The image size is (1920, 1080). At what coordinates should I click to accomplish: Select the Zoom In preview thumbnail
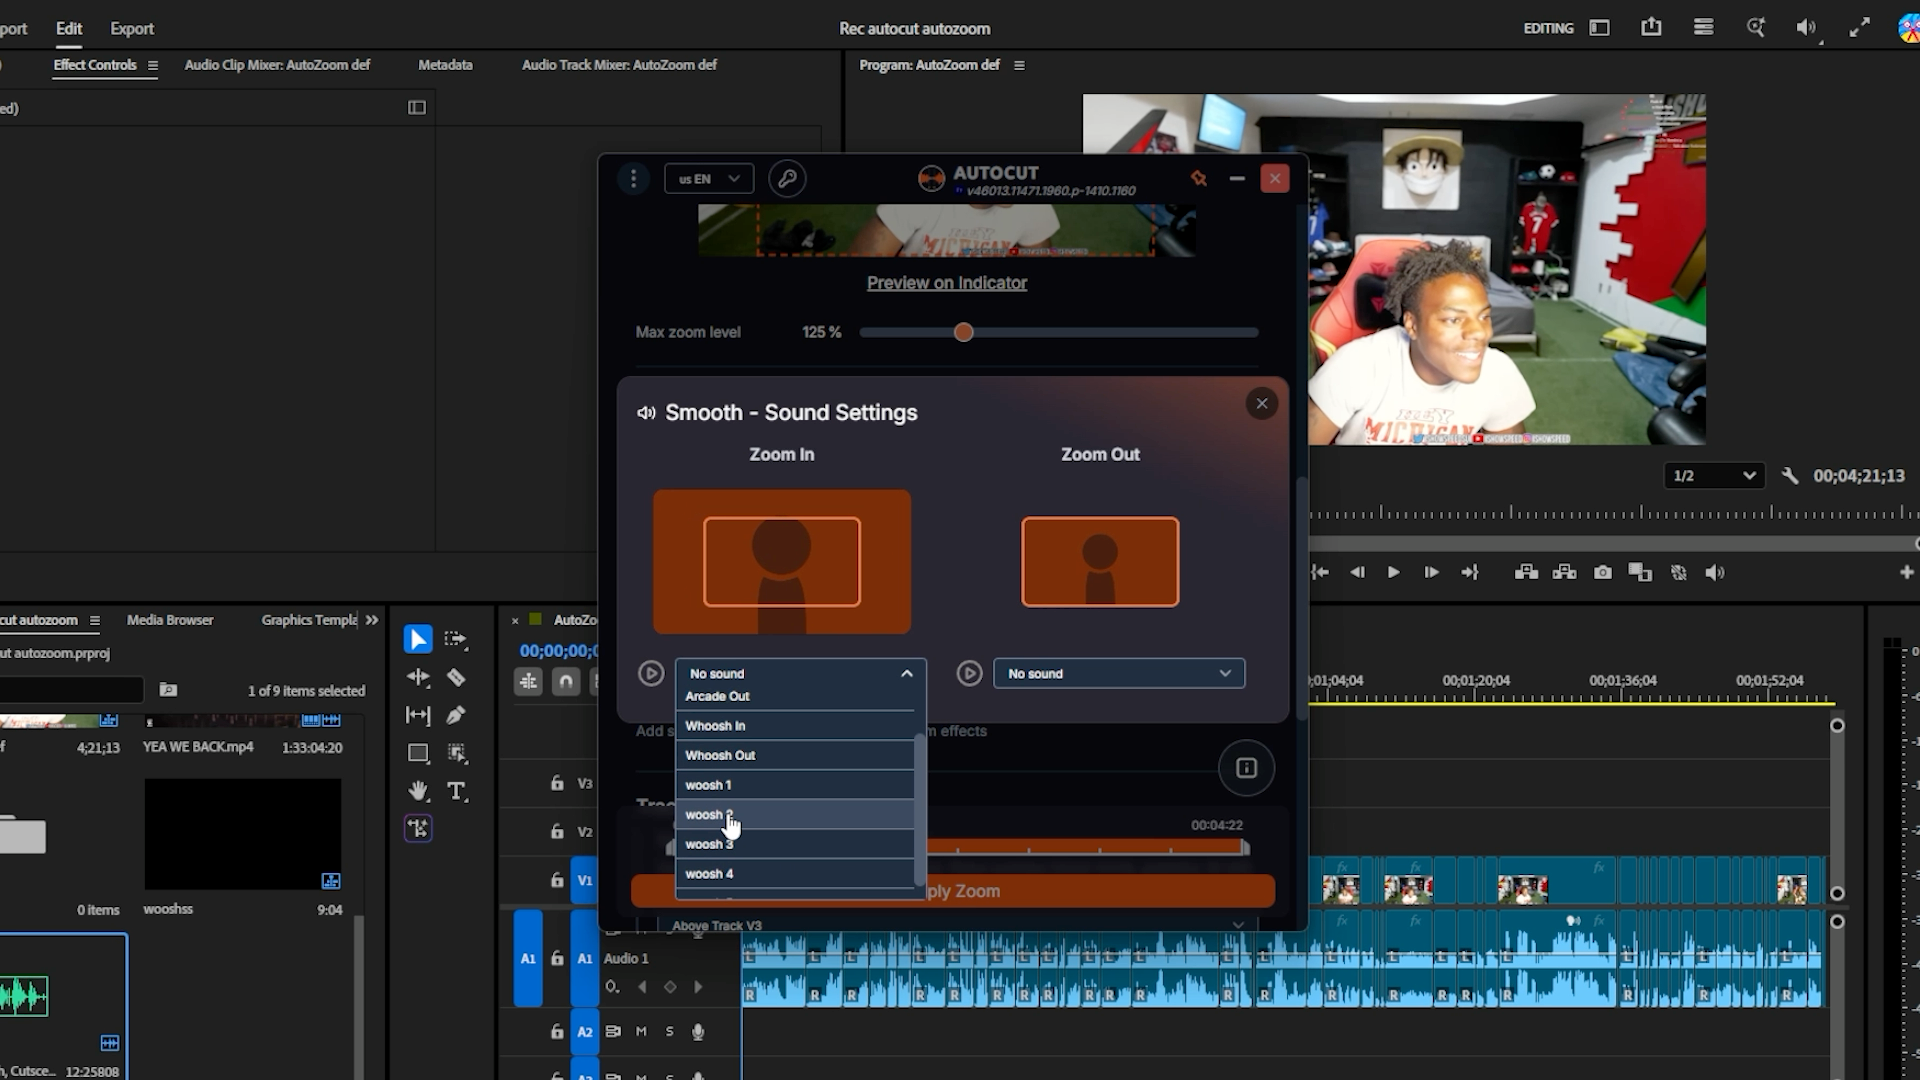coord(782,561)
